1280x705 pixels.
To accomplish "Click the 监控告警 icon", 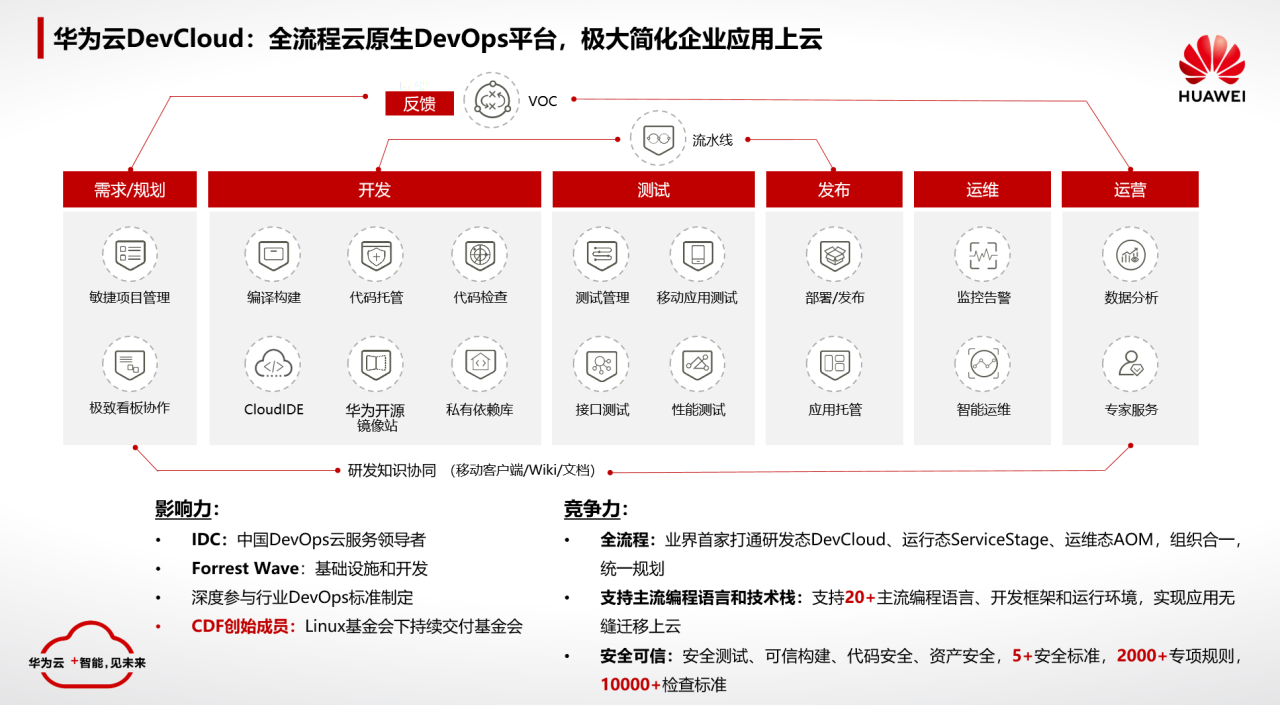I will coord(982,254).
